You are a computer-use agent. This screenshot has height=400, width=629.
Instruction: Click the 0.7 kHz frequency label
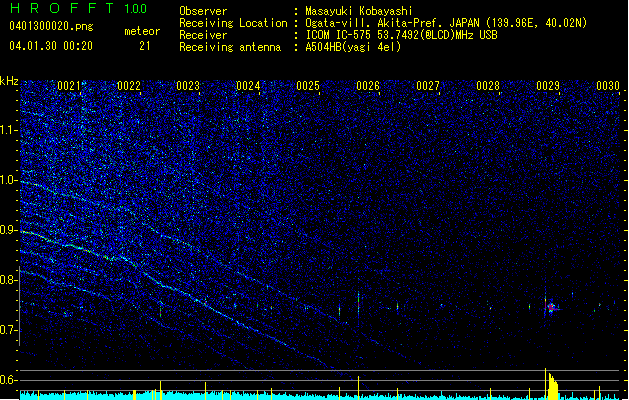point(8,330)
